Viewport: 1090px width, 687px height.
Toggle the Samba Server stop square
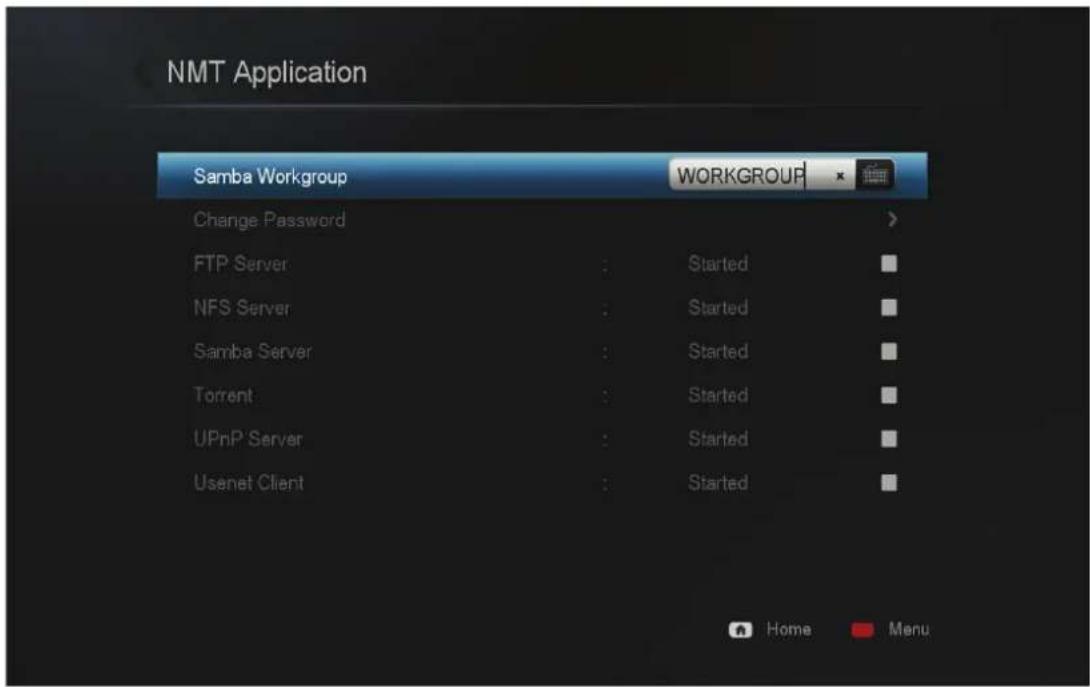point(889,351)
